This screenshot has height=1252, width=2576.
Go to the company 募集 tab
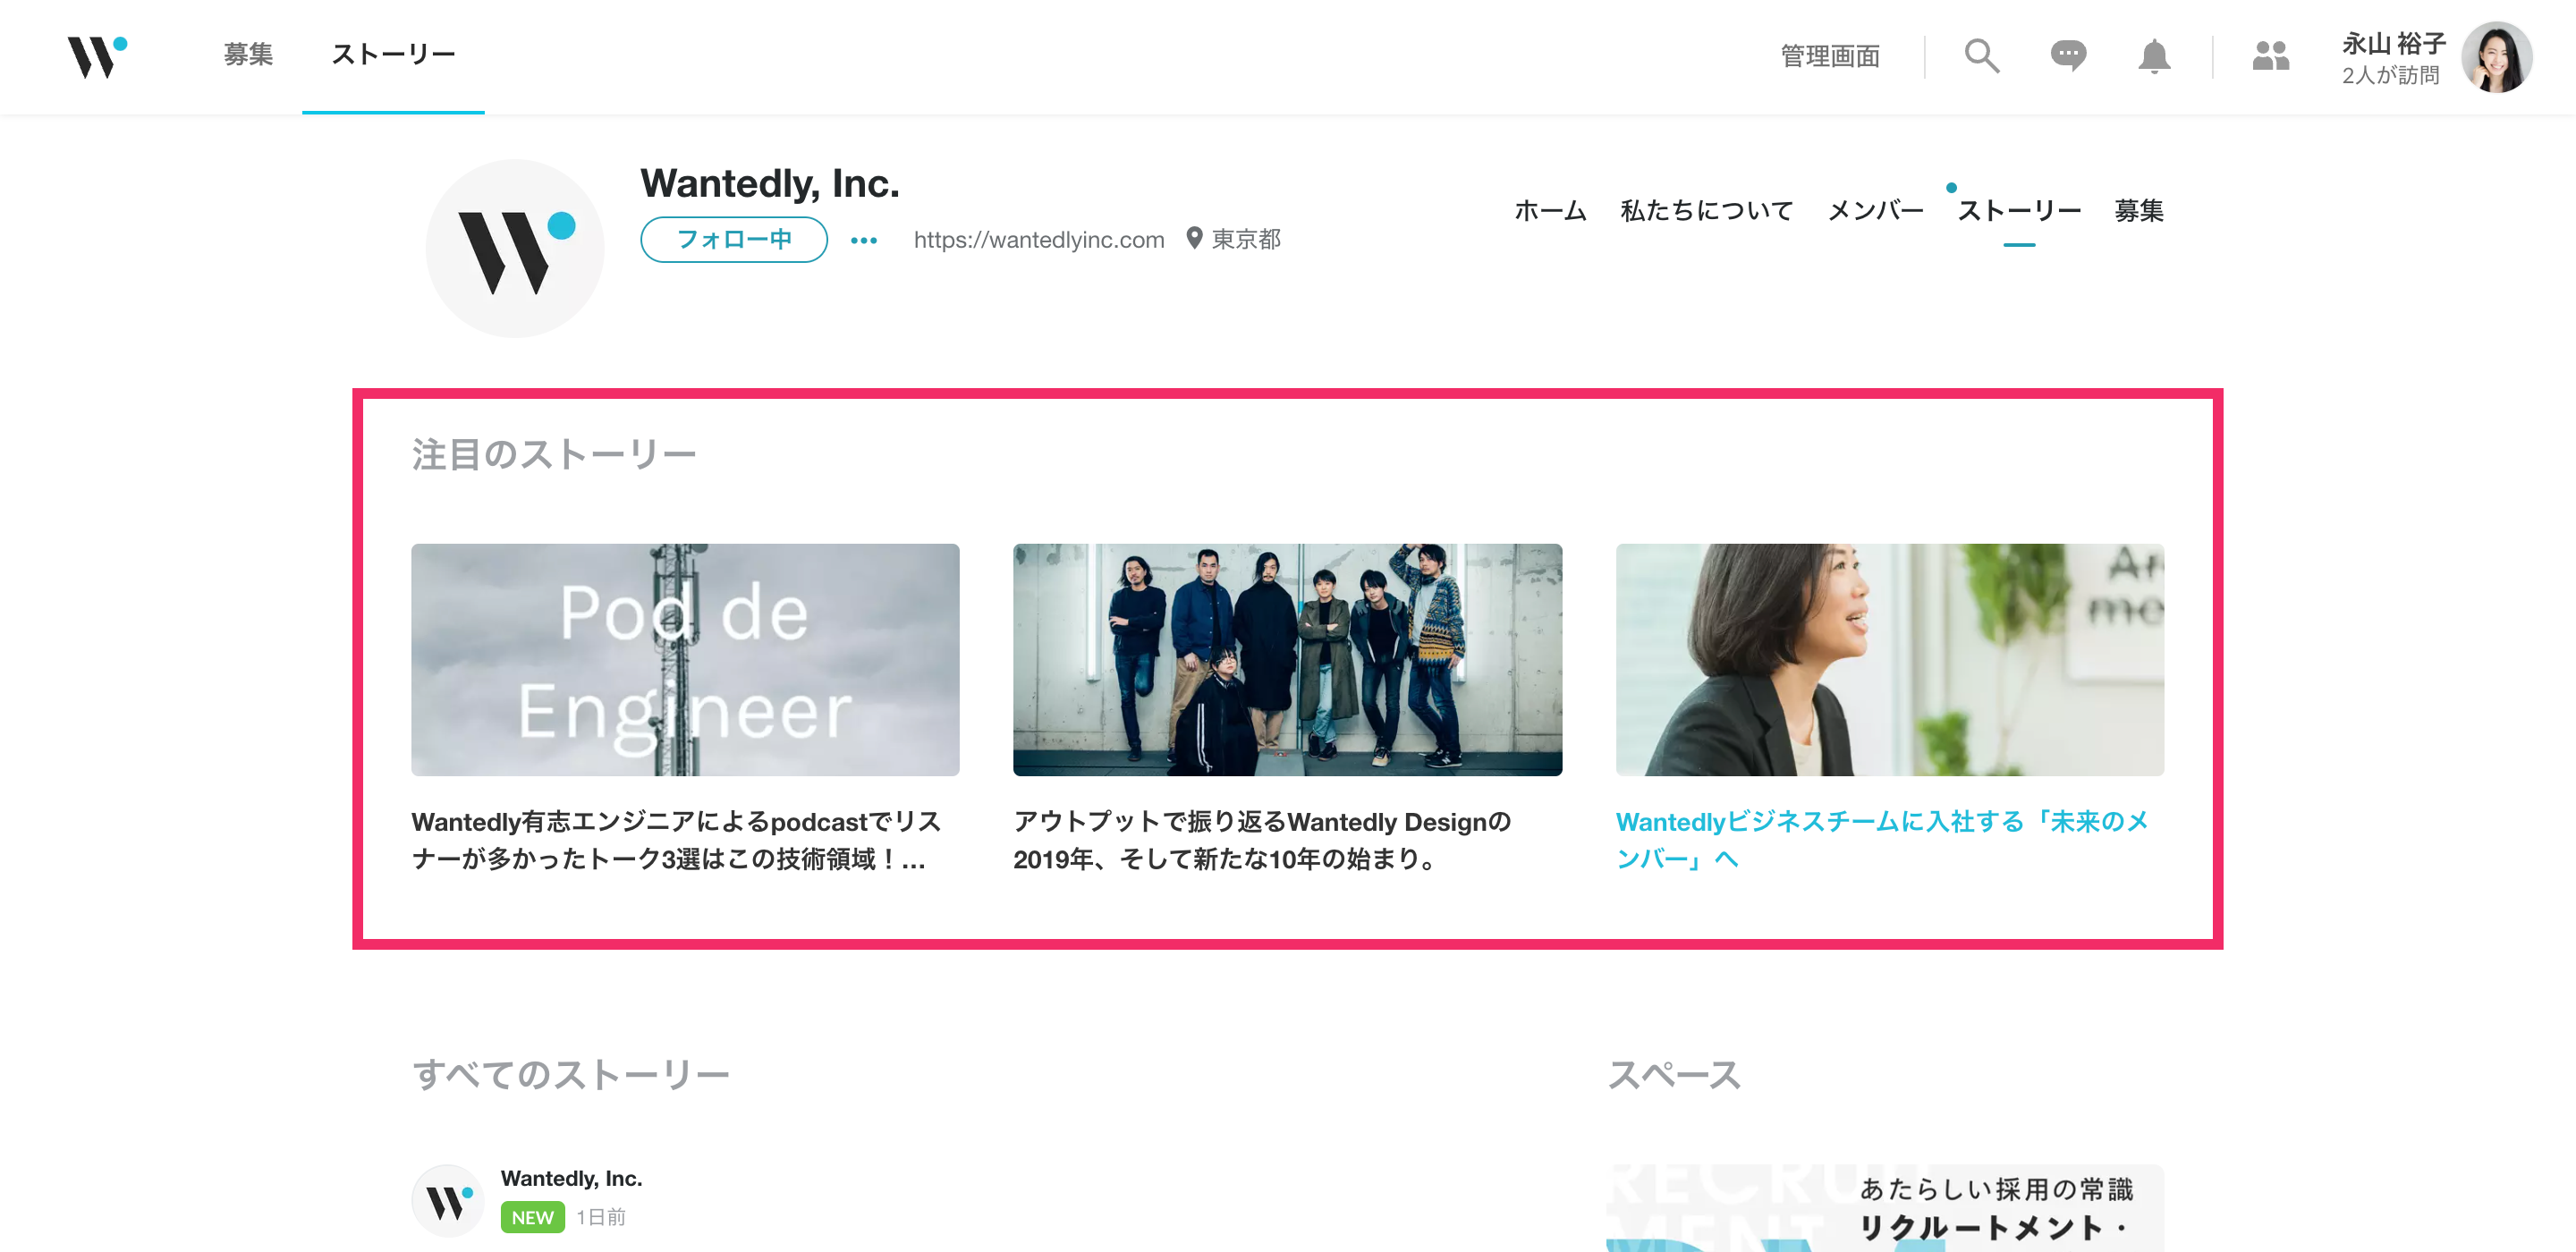pos(2139,210)
